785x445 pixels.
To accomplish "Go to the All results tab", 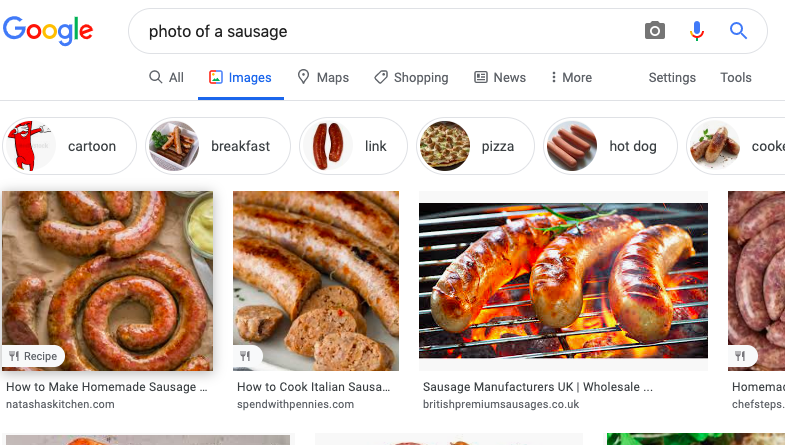I will coord(166,77).
